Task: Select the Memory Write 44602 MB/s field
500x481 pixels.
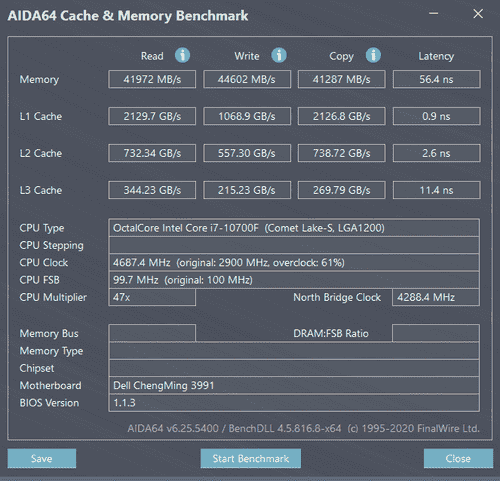Action: coord(247,79)
